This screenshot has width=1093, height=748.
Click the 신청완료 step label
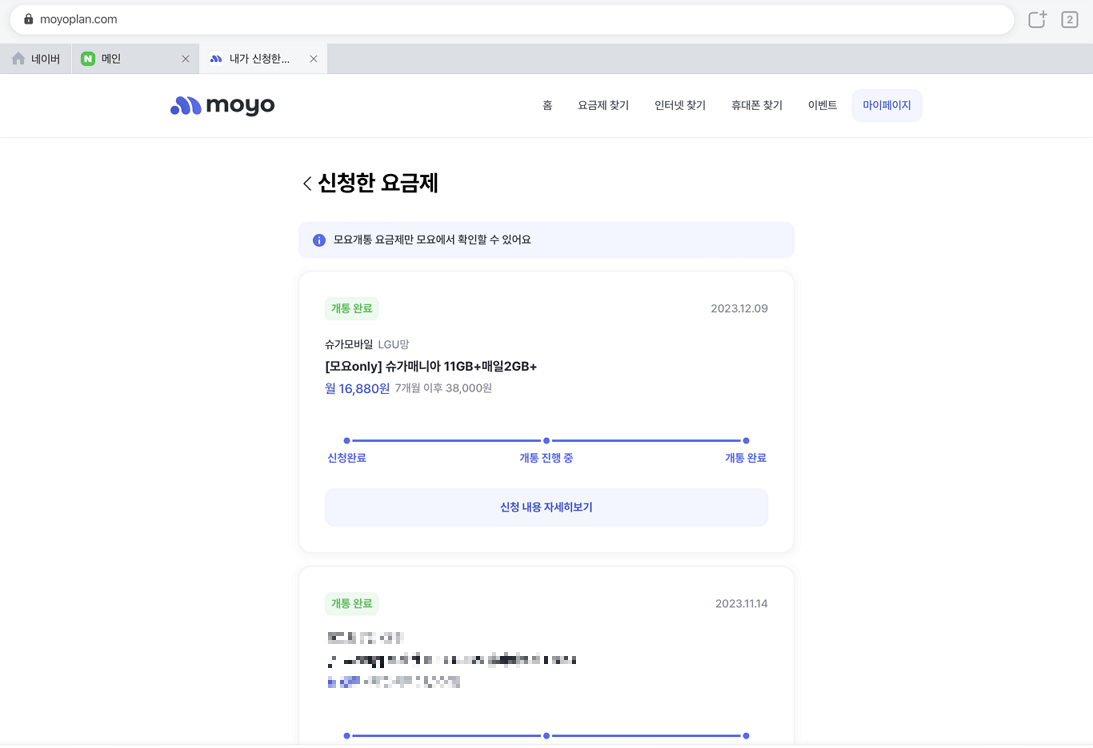tap(346, 458)
